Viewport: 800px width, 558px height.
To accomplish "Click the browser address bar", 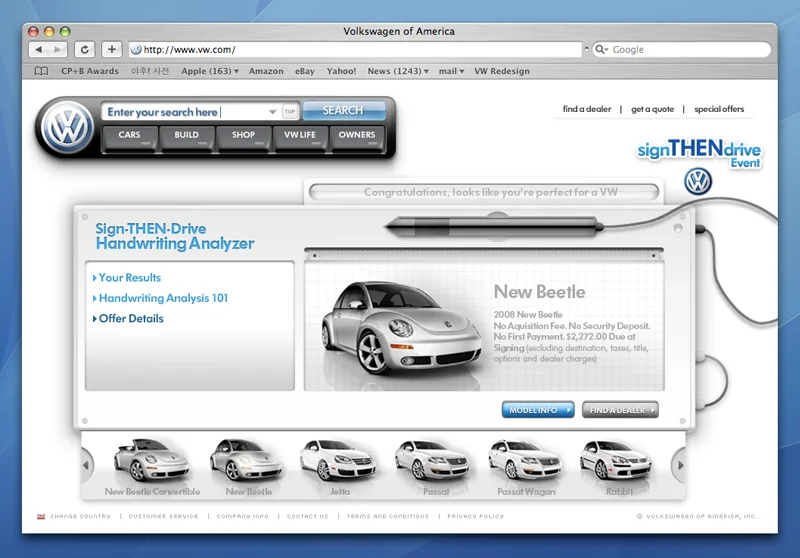I will 356,49.
